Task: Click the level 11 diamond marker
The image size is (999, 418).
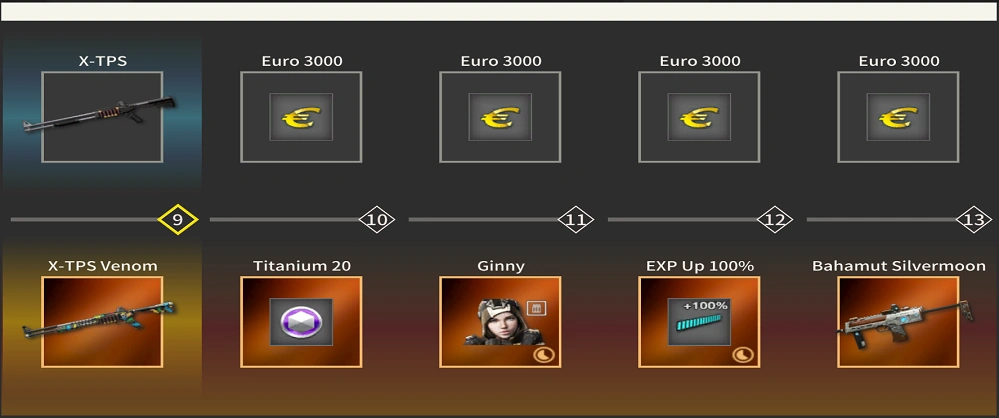Action: coord(576,220)
